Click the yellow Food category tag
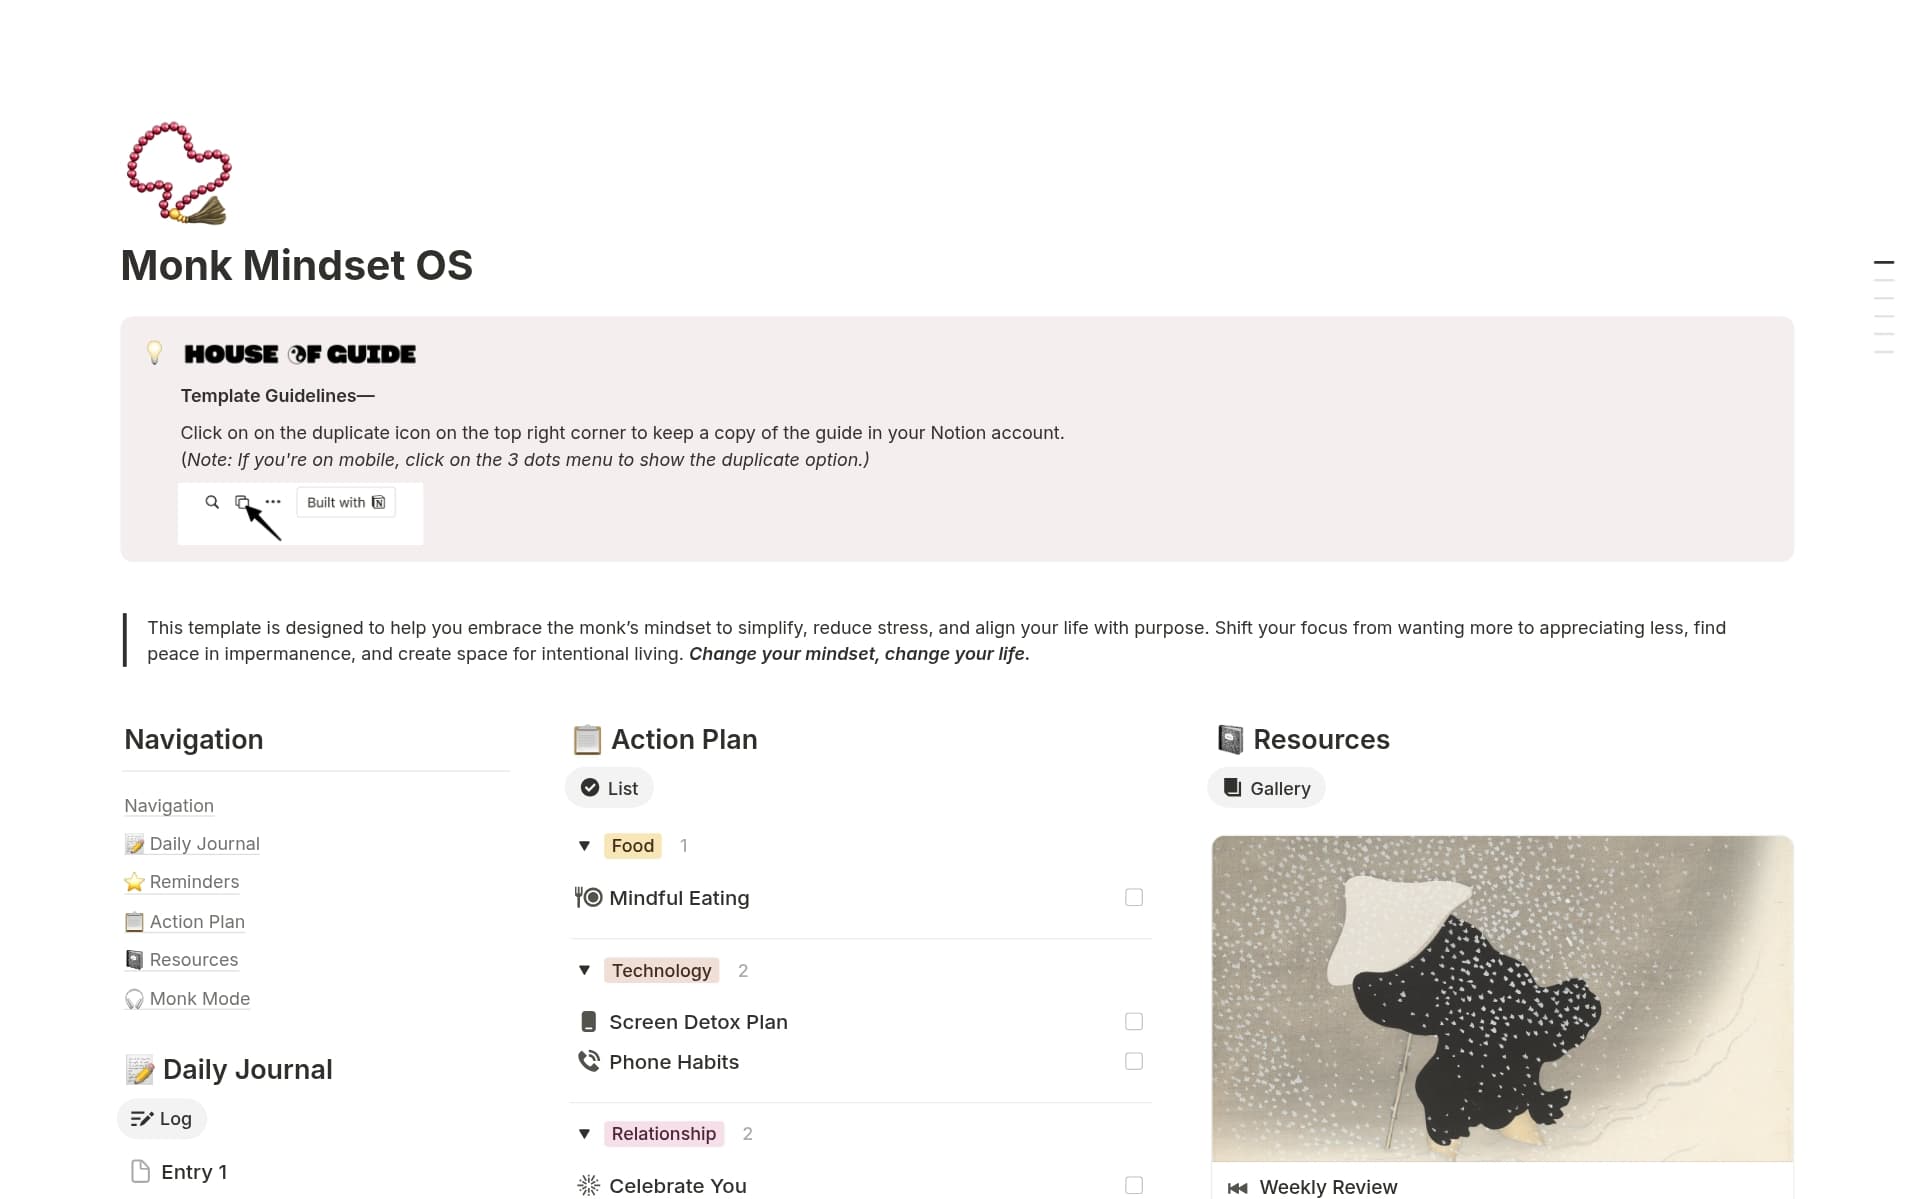Viewport: 1920px width, 1199px height. [631, 845]
